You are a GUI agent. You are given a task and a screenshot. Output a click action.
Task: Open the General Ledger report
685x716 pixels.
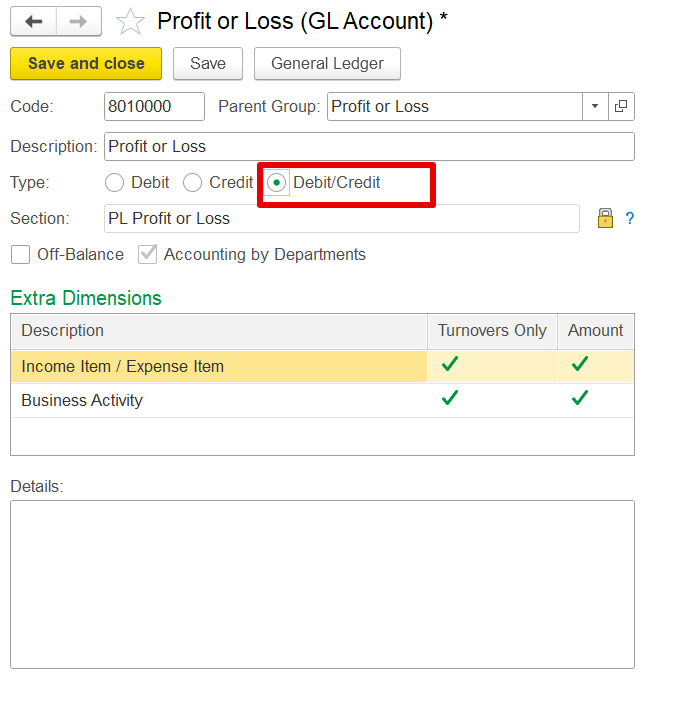(x=327, y=63)
